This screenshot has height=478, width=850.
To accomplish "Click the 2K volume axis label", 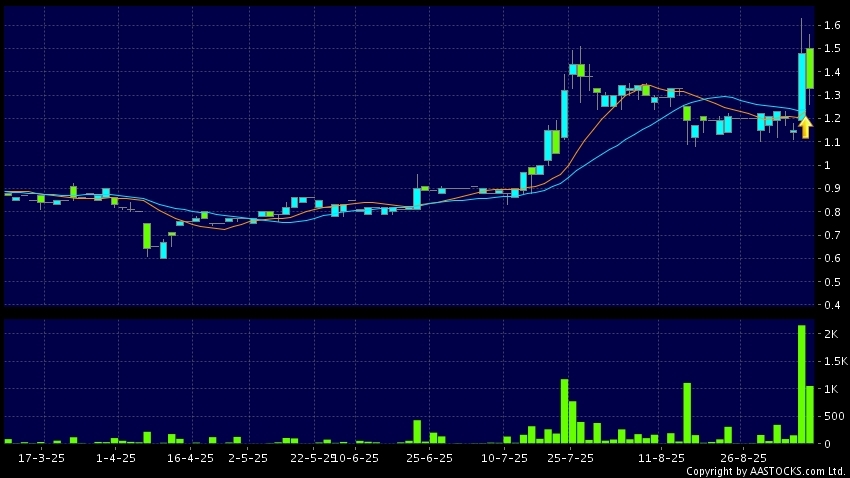I will (831, 334).
